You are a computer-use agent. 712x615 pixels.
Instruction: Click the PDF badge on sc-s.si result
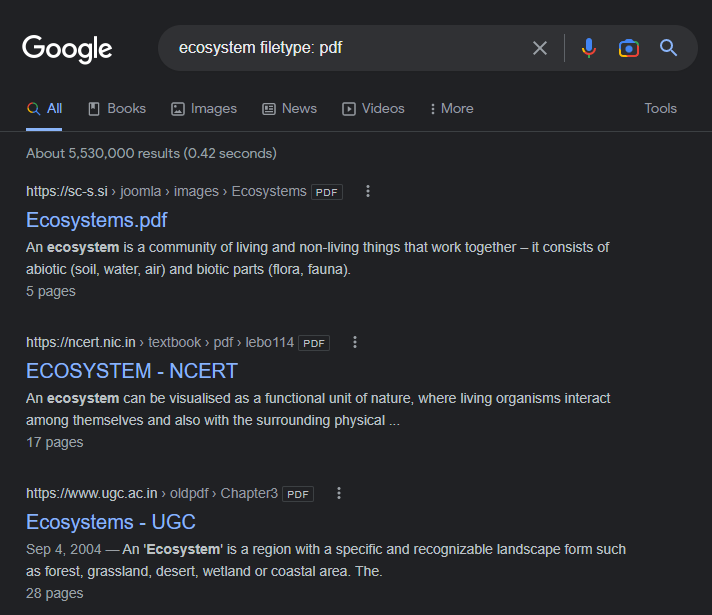(x=326, y=192)
